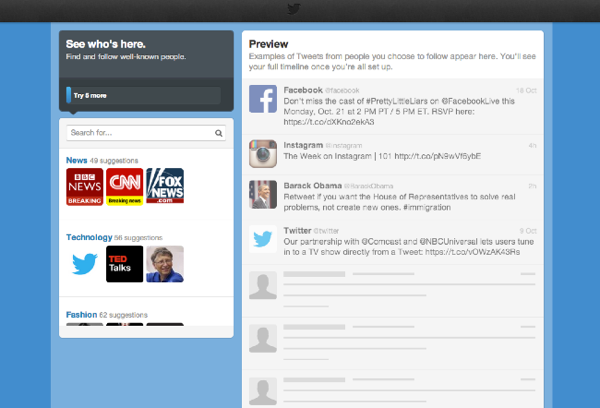The width and height of the screenshot is (600, 408).
Task: Click the Twitter name in fourth tweet
Action: tap(297, 230)
